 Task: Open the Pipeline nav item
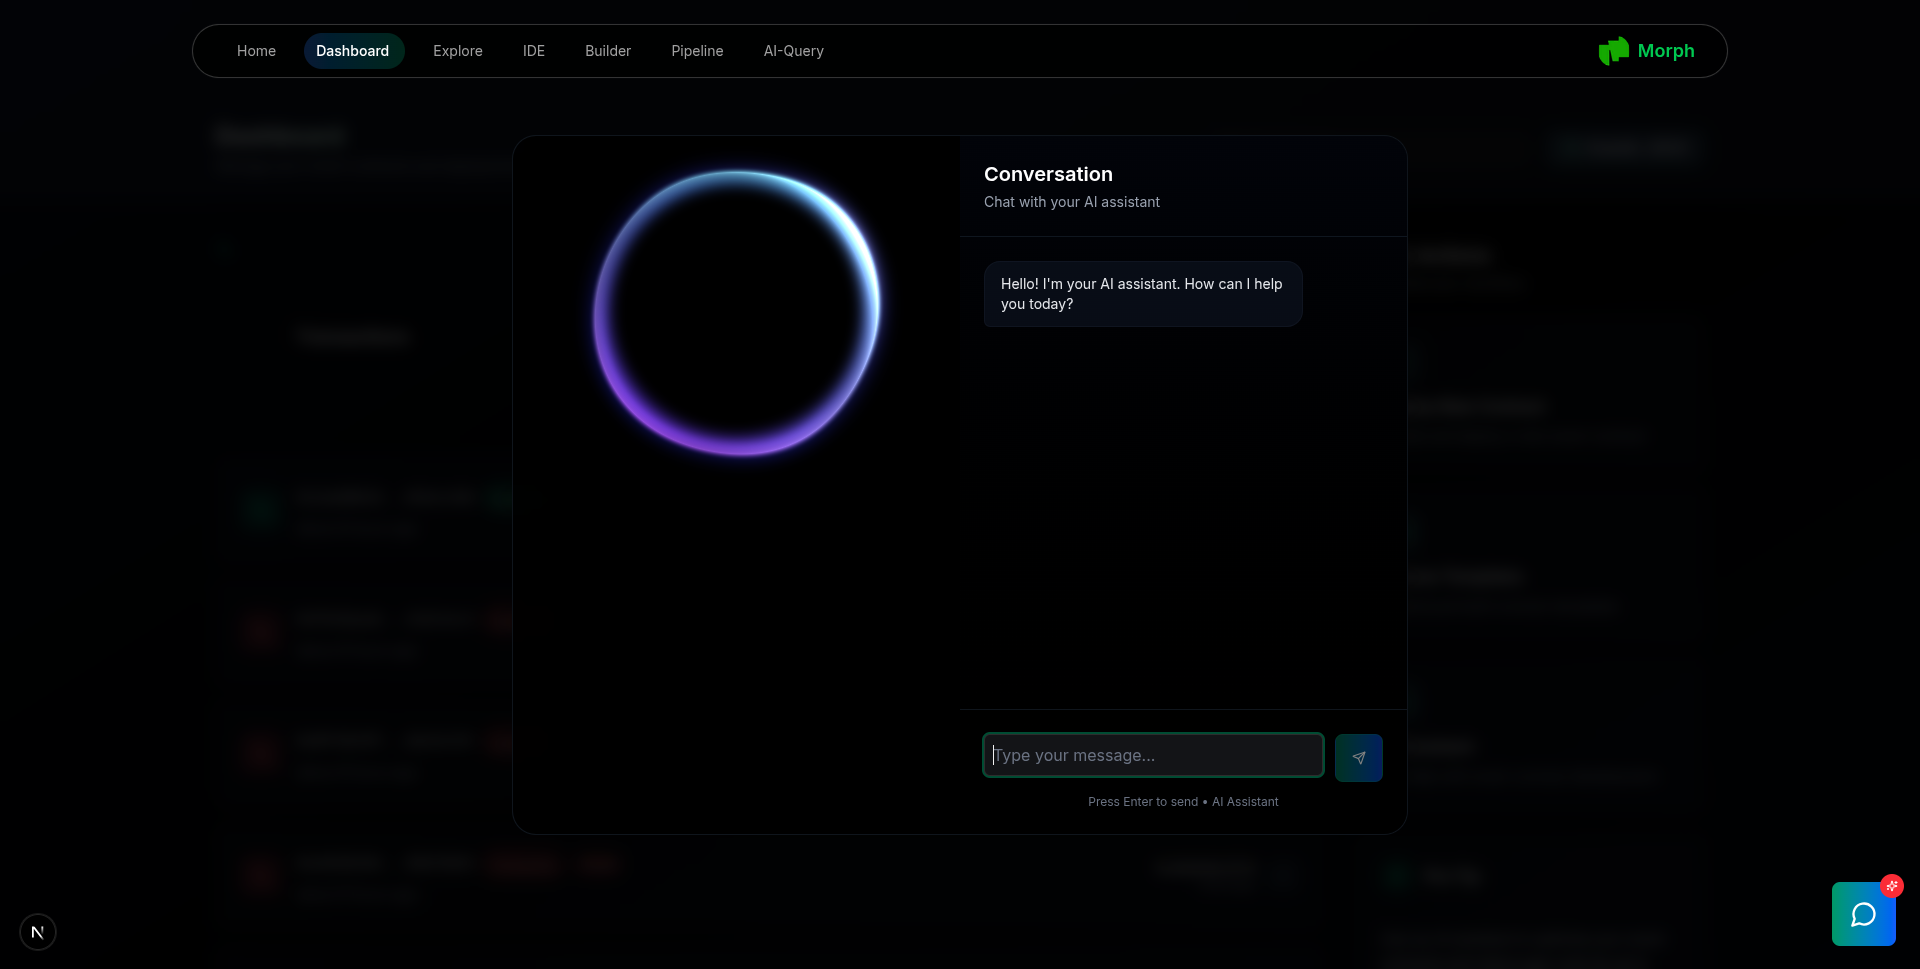[x=697, y=51]
